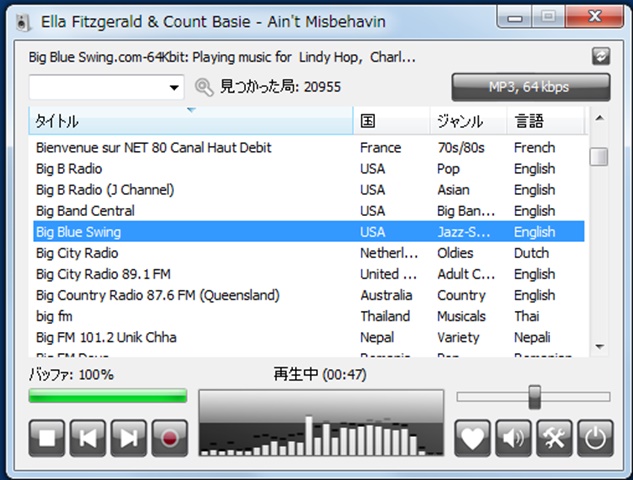Click the magnifier search icon
Screen dimensions: 633x480
204,87
